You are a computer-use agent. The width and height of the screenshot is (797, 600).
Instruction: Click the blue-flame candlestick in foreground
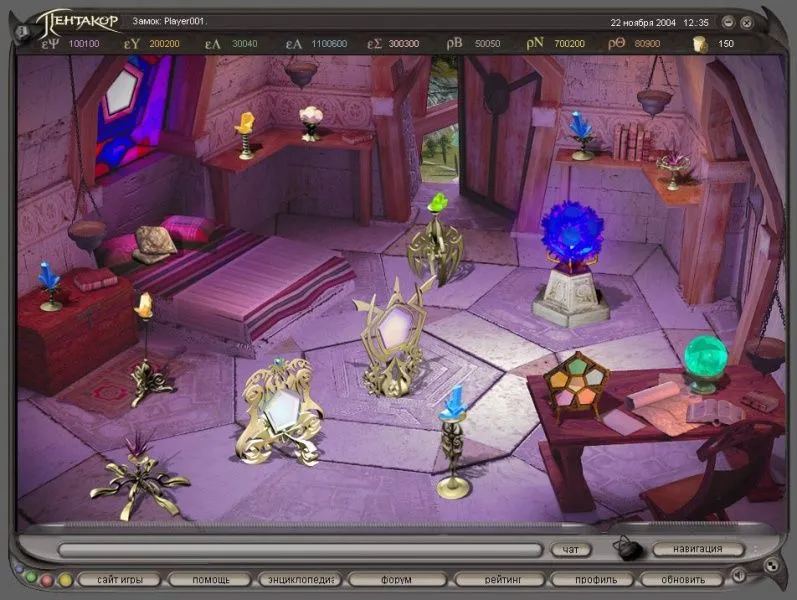coord(454,440)
